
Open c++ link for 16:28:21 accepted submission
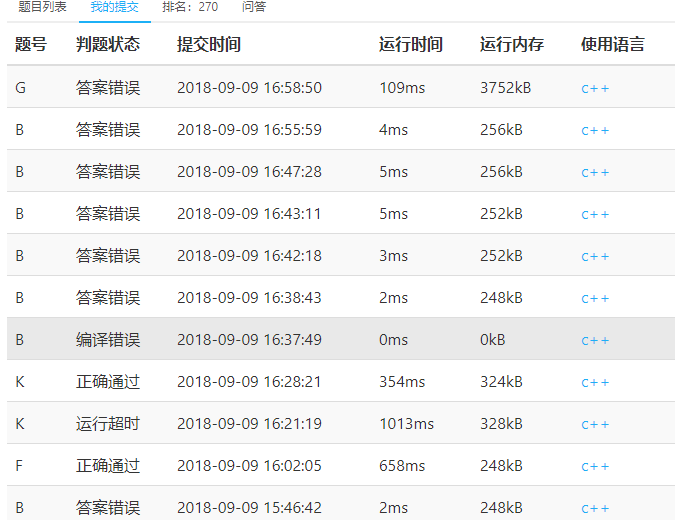(x=595, y=382)
